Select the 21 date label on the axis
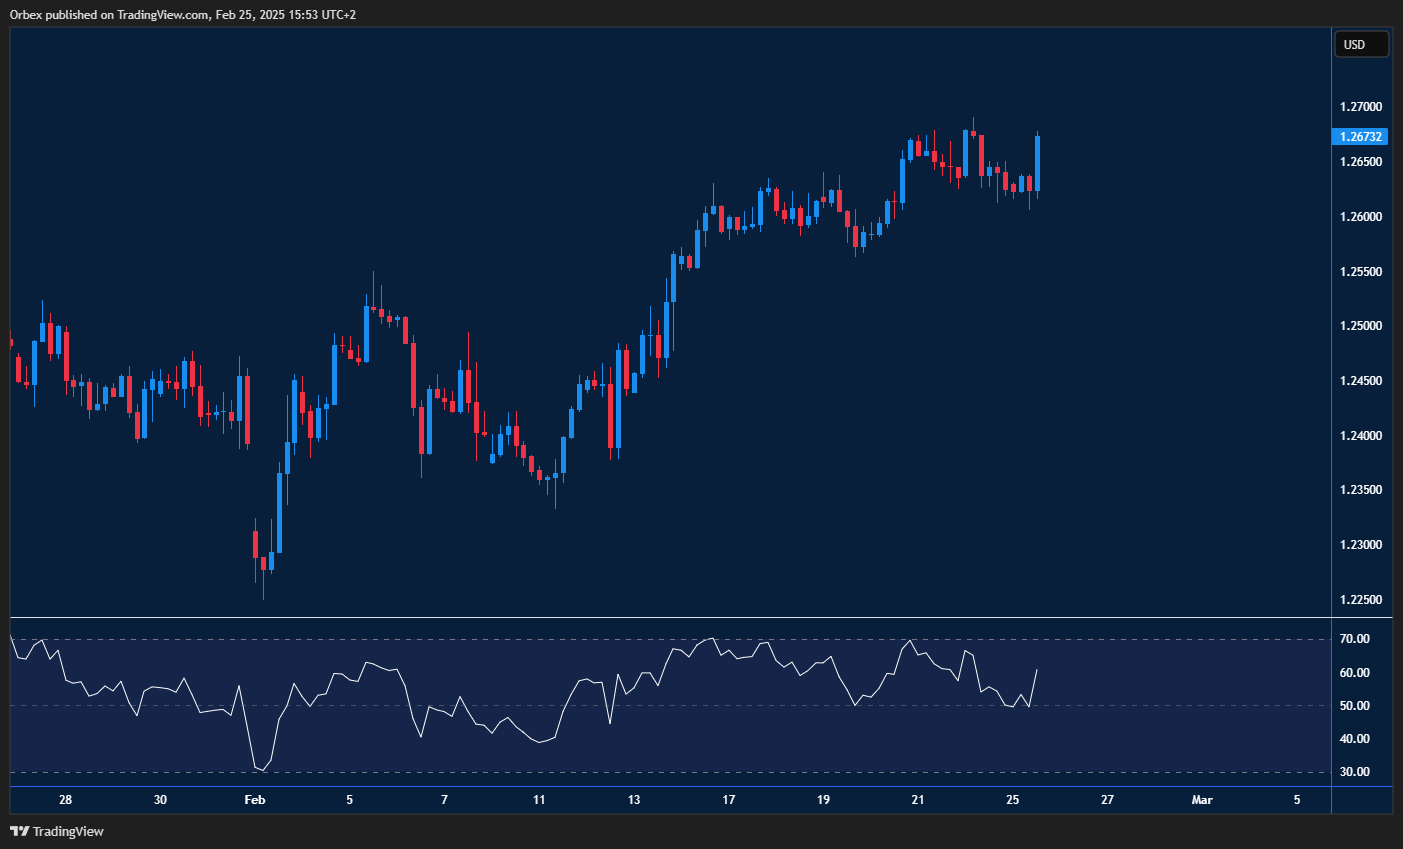Viewport: 1403px width, 849px height. click(917, 800)
